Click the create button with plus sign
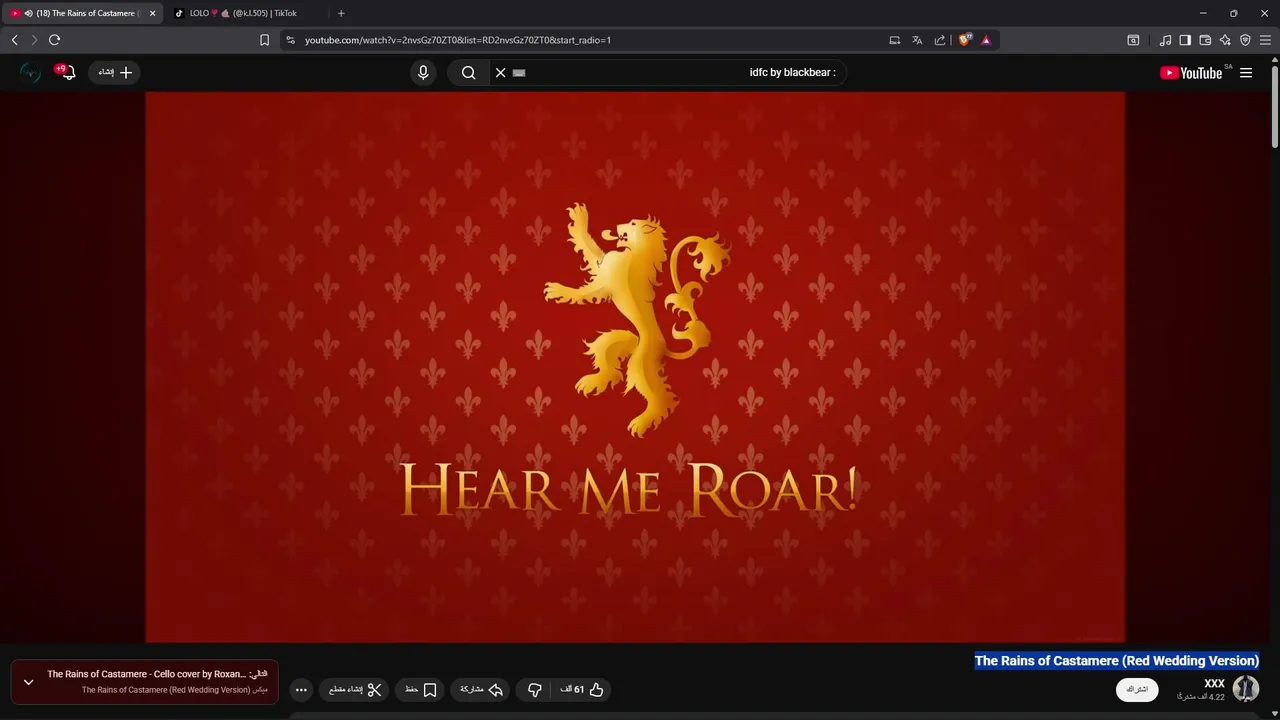 114,72
